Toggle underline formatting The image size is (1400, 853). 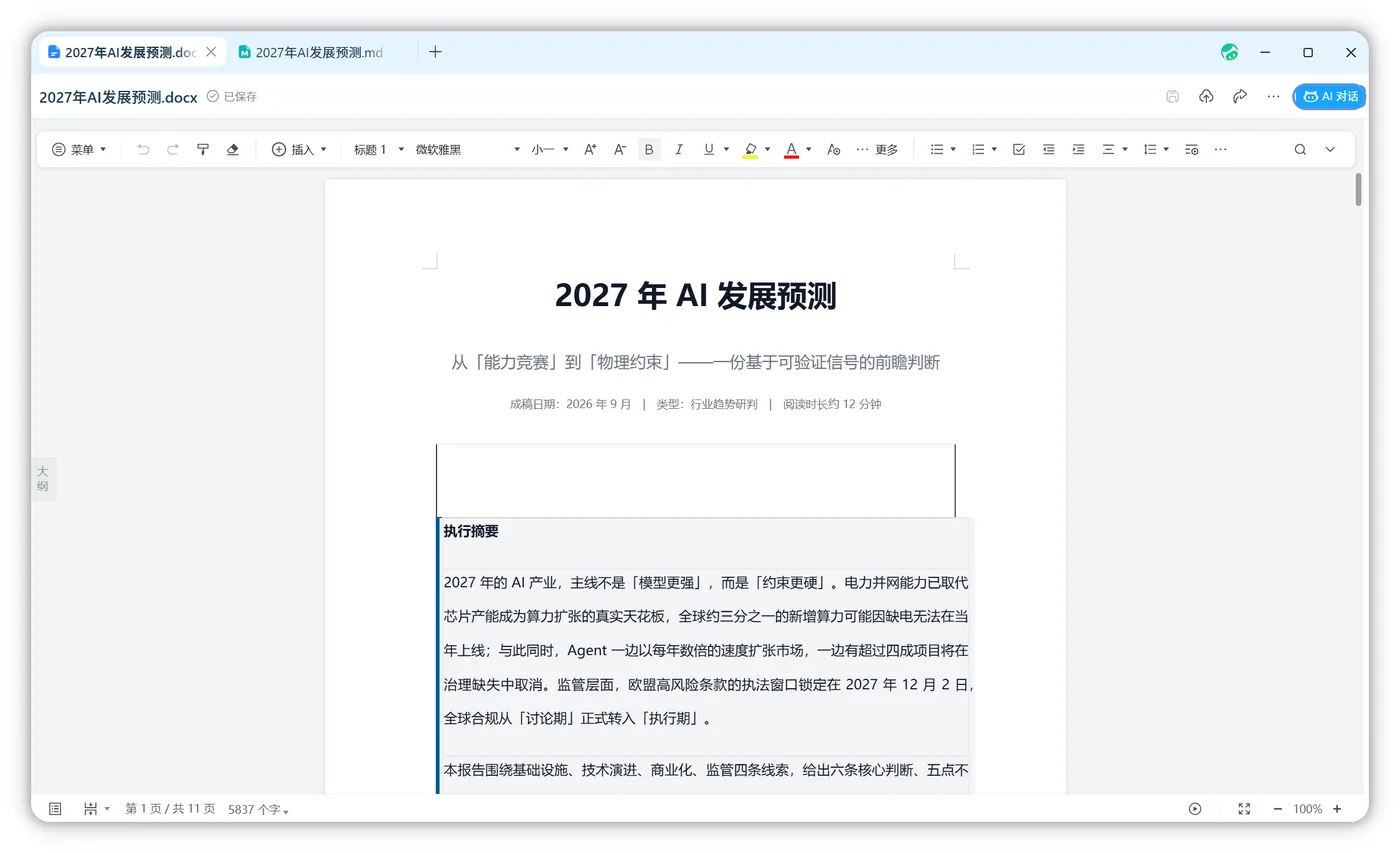pyautogui.click(x=709, y=149)
